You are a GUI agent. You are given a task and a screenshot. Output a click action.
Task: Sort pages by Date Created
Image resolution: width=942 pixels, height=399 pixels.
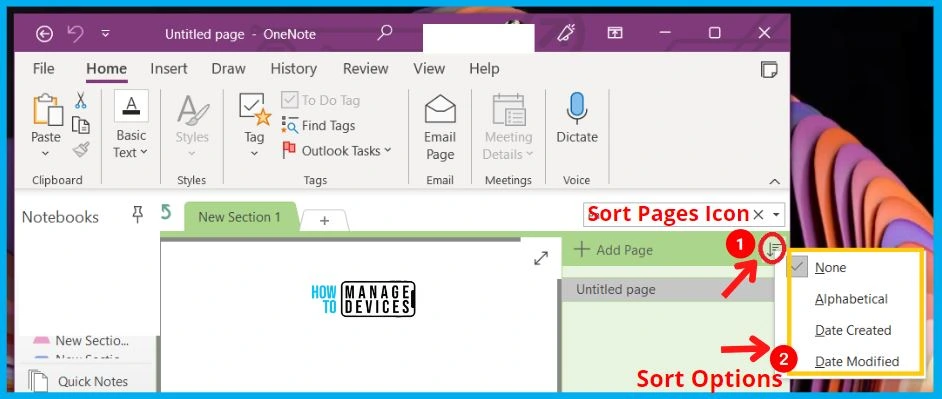(854, 330)
